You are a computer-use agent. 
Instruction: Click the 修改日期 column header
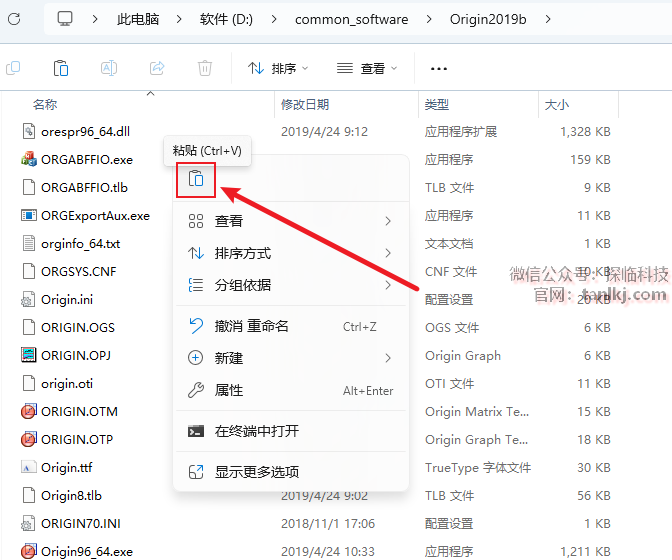click(304, 104)
